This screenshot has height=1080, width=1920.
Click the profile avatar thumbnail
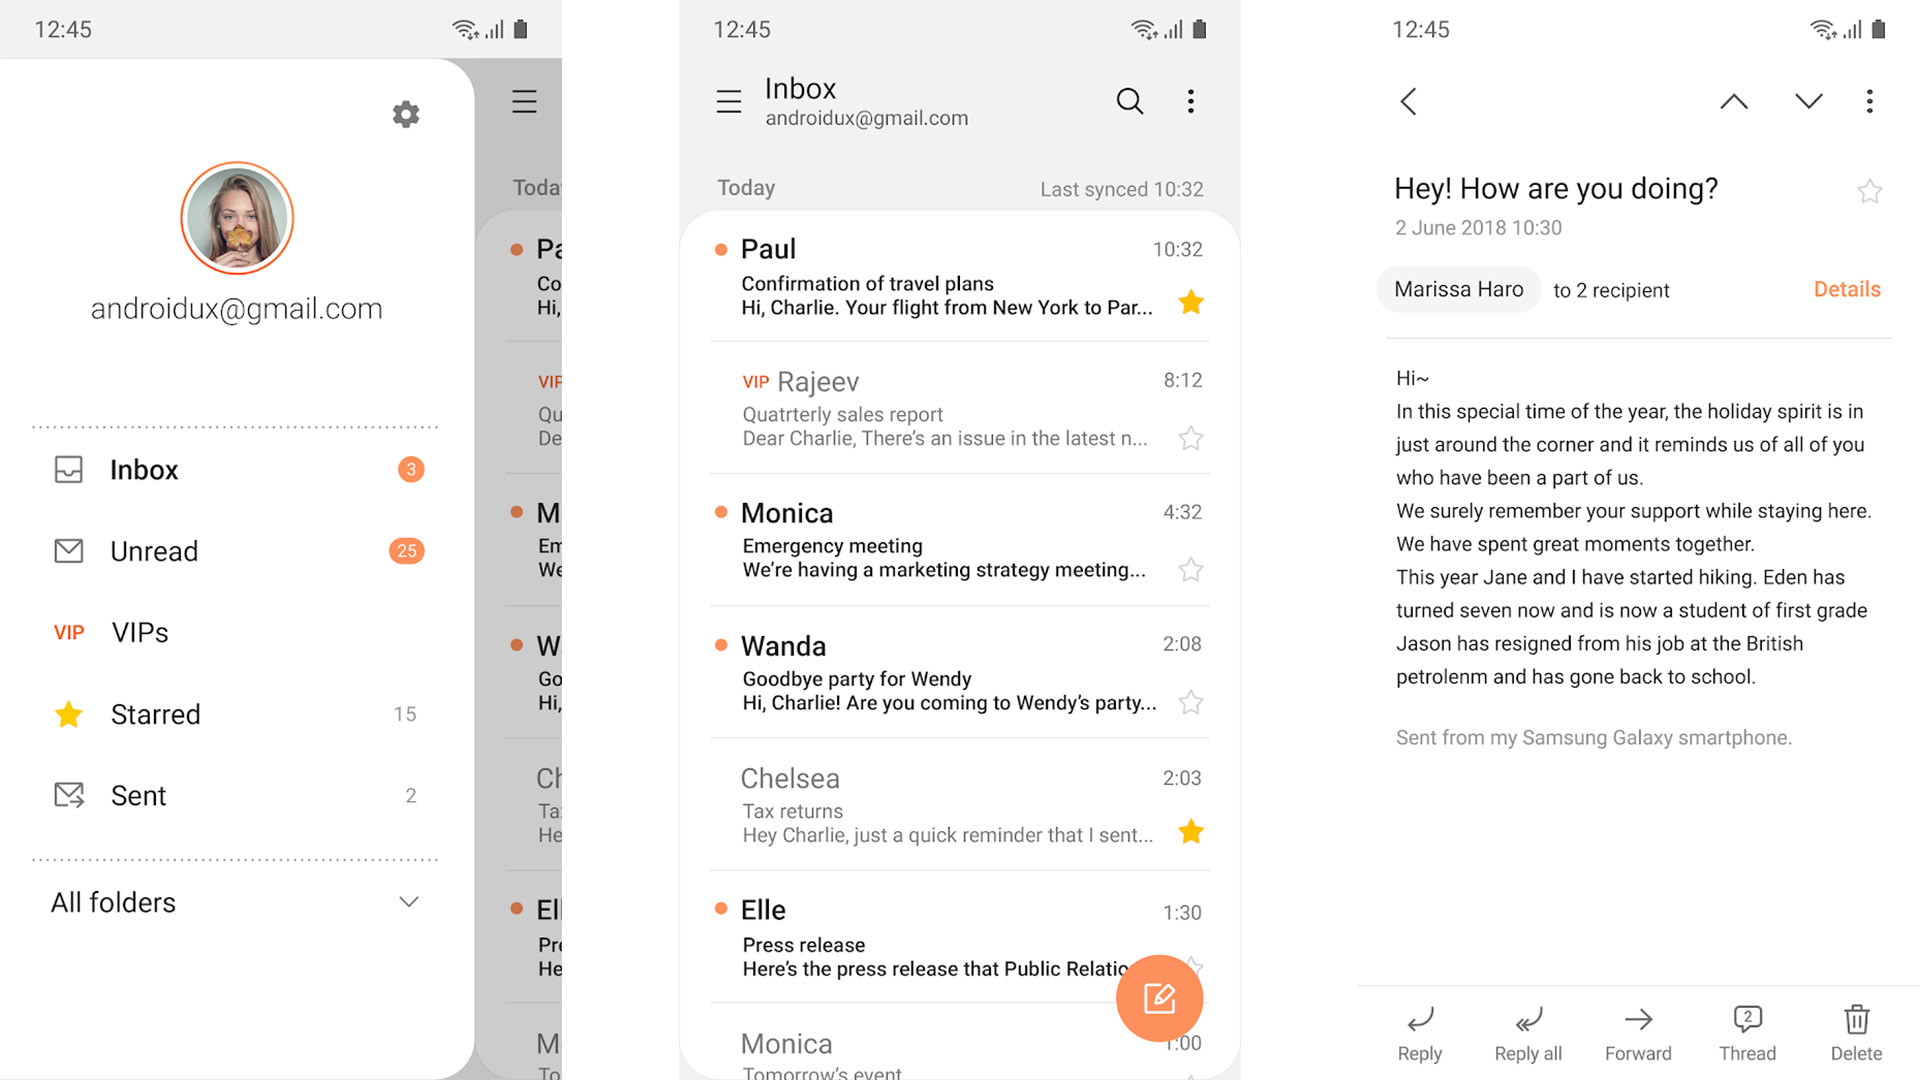coord(237,218)
